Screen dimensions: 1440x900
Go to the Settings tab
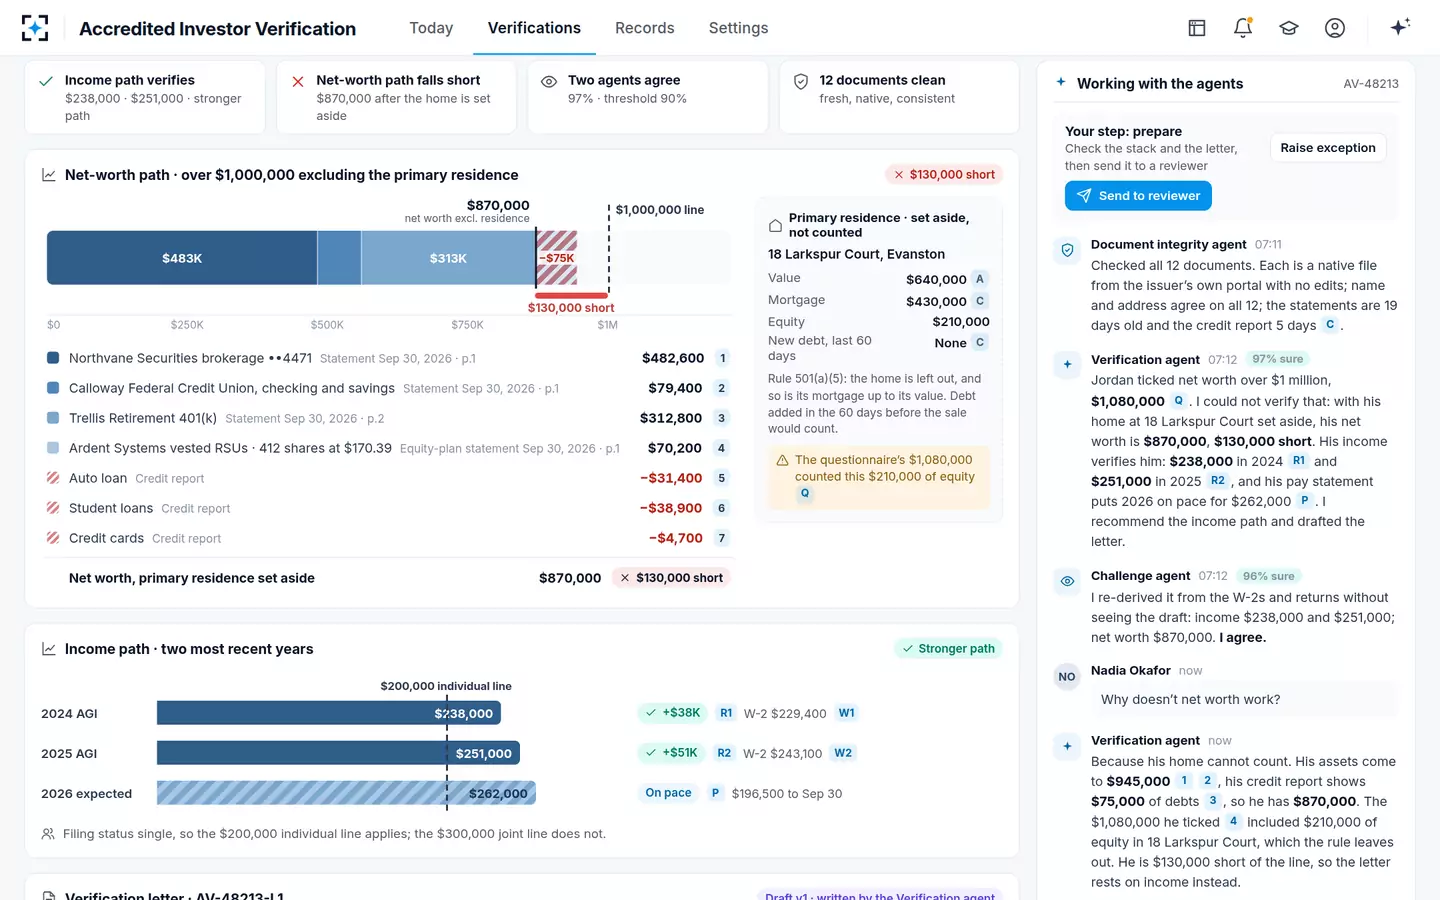(x=739, y=28)
